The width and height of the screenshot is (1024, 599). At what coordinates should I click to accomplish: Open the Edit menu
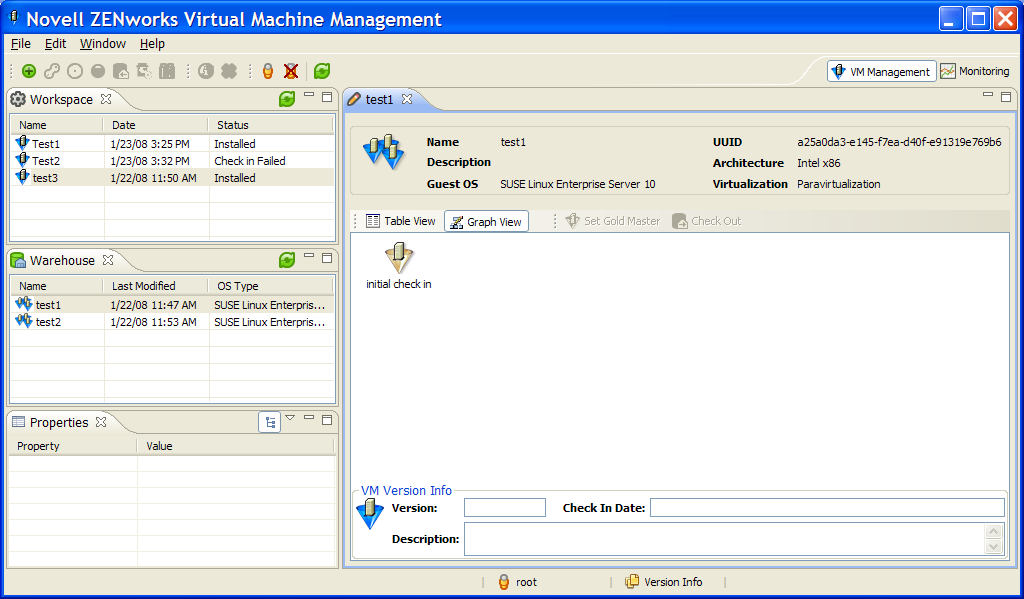click(55, 44)
